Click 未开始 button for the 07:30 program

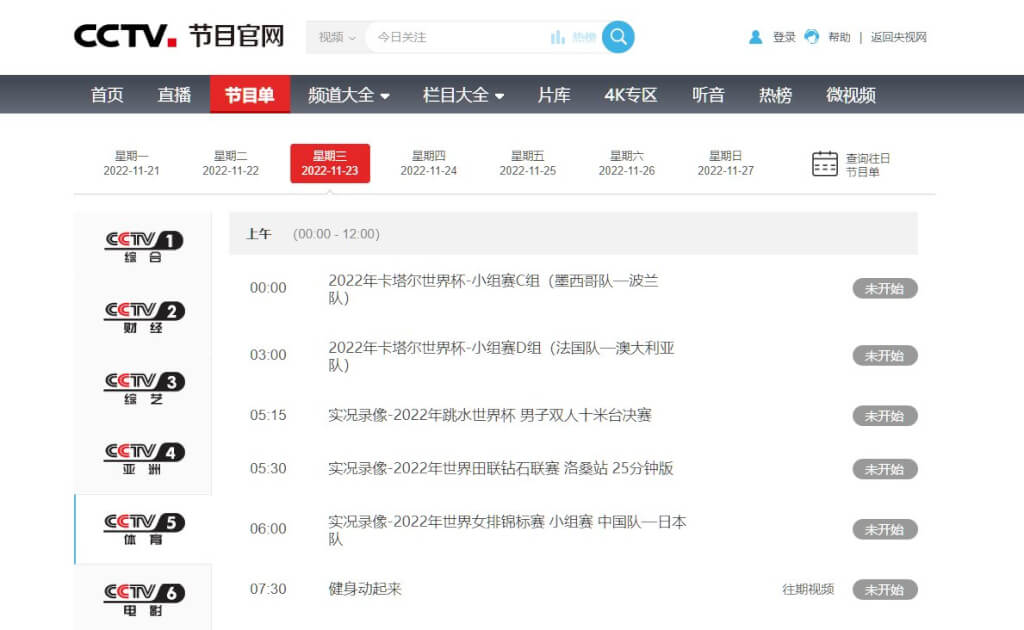pyautogui.click(x=885, y=590)
